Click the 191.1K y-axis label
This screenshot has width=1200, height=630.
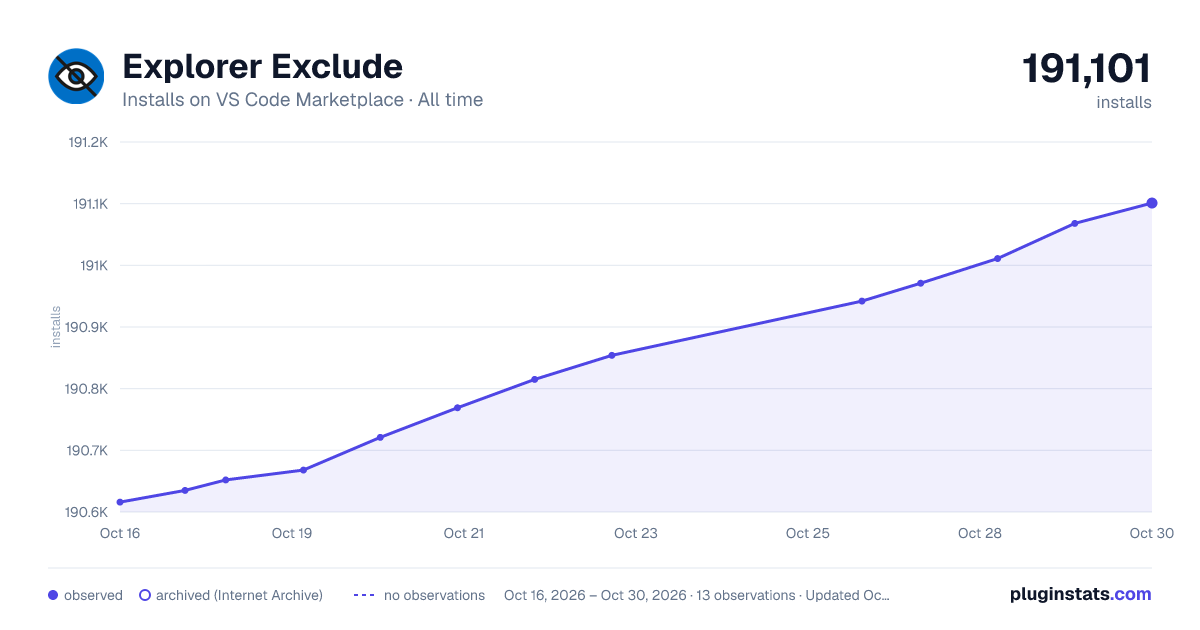click(90, 204)
